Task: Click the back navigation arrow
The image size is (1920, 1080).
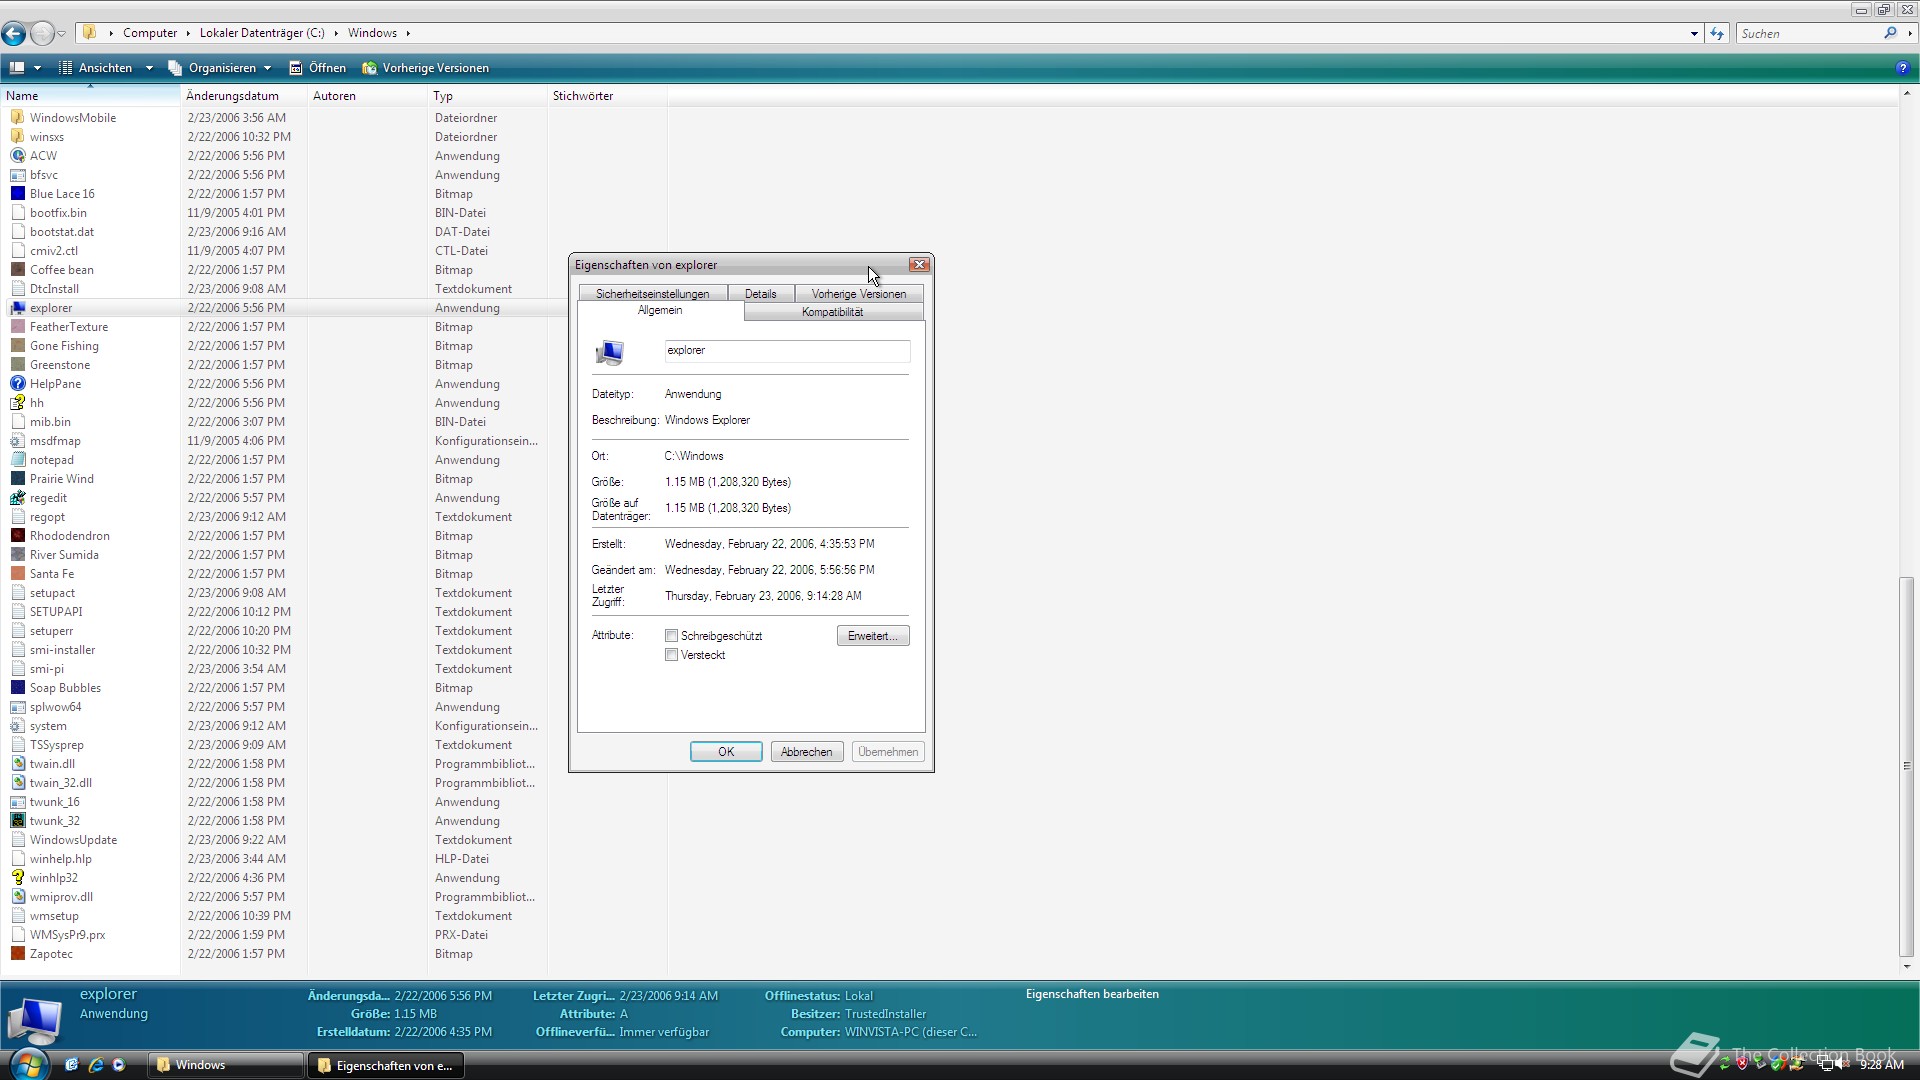Action: [14, 34]
